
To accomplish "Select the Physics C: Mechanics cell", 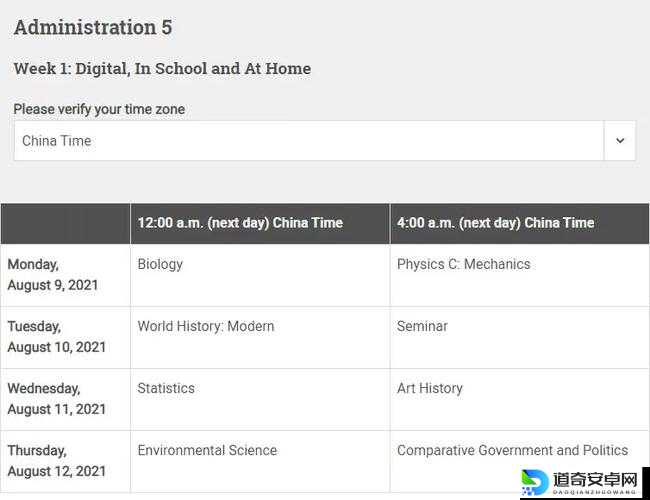I will pos(463,264).
